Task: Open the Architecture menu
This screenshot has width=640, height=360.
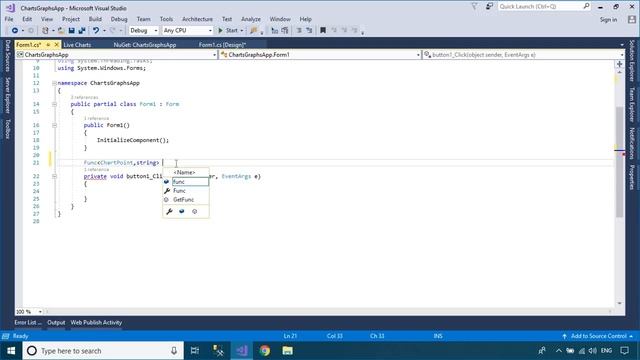Action: click(x=197, y=19)
